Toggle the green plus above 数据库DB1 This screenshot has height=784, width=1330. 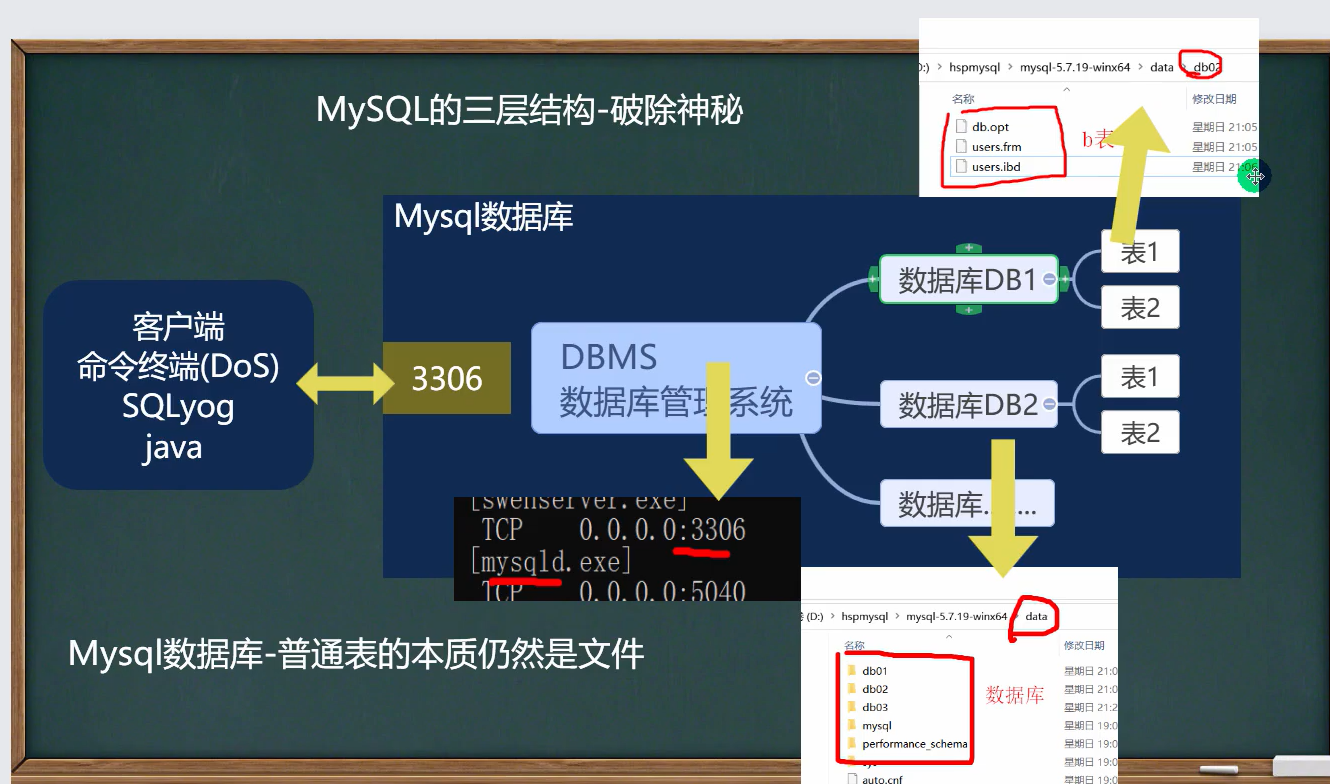pyautogui.click(x=967, y=246)
